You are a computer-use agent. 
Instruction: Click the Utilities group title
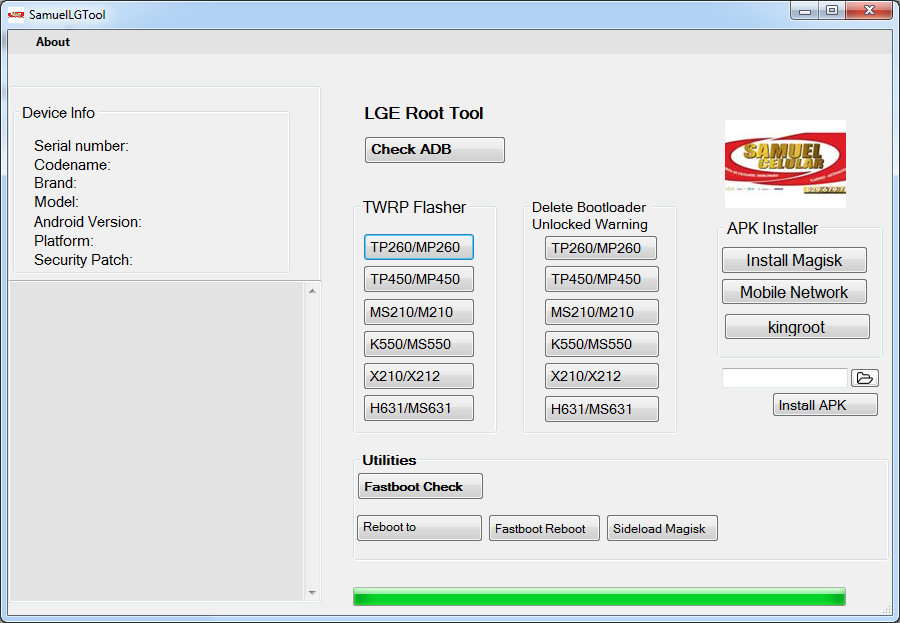(x=389, y=461)
